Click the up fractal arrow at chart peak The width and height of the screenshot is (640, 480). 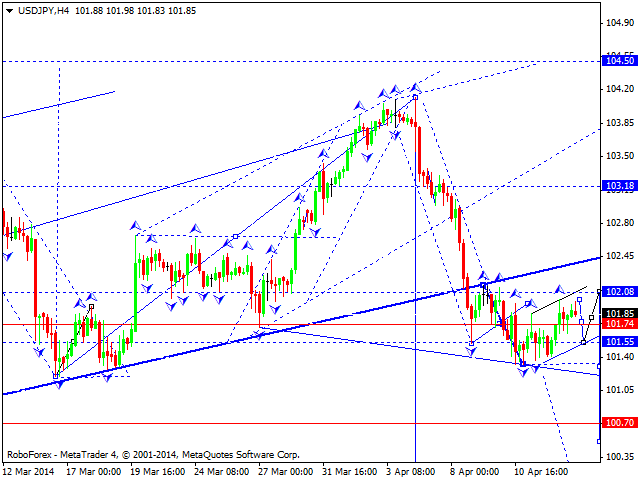click(x=416, y=87)
